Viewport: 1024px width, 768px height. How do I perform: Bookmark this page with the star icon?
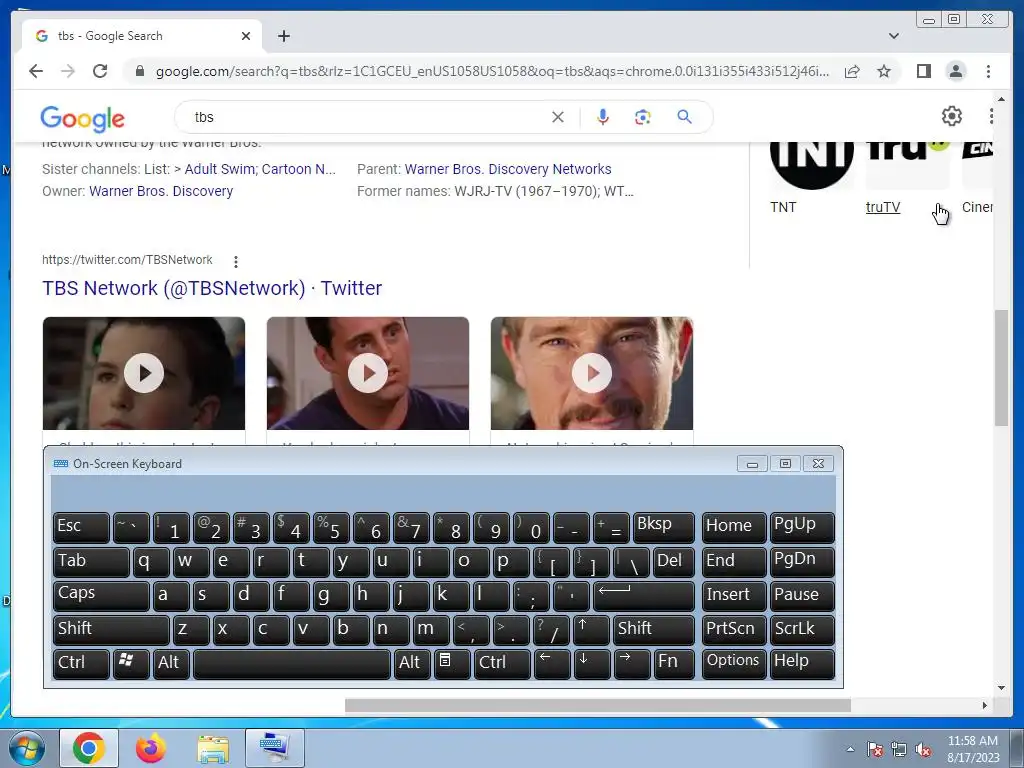[x=884, y=71]
